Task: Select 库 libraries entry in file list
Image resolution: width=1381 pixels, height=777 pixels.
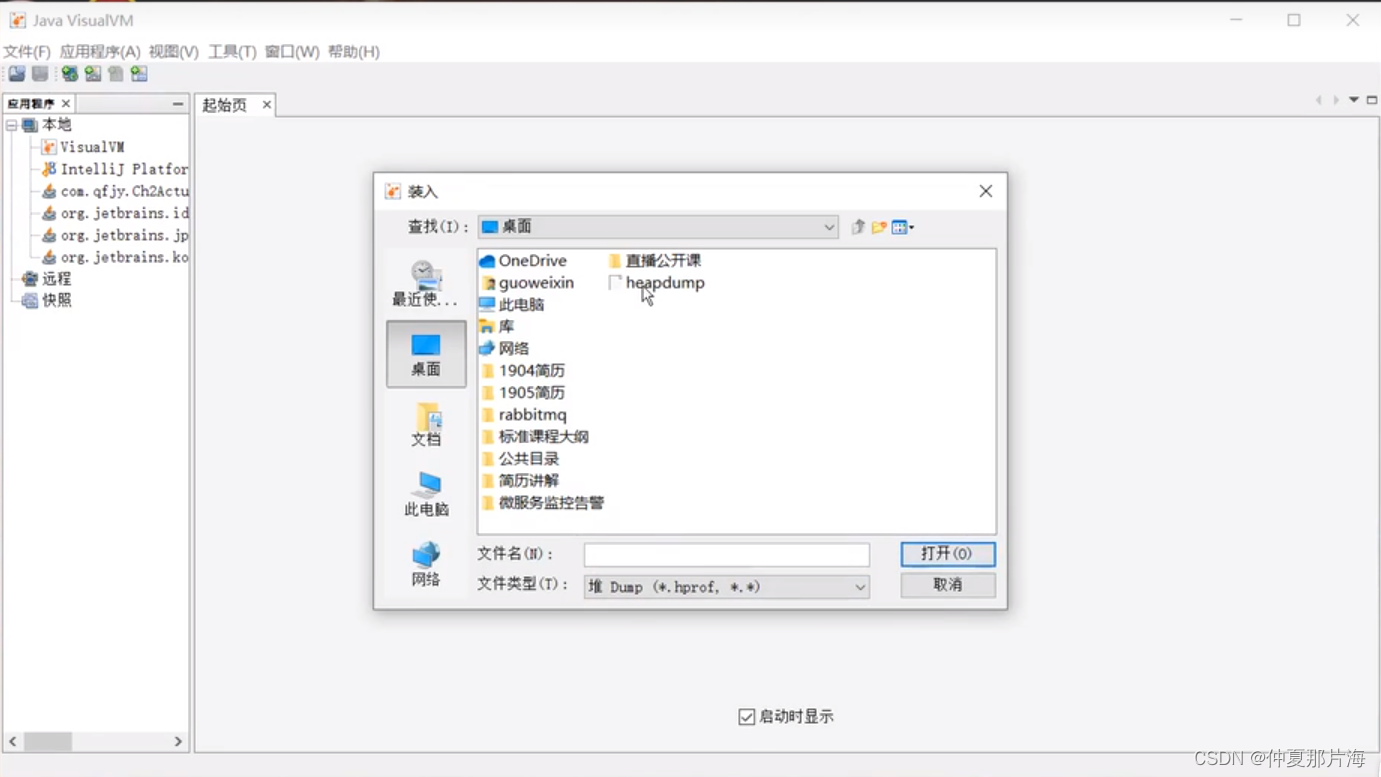Action: point(497,327)
